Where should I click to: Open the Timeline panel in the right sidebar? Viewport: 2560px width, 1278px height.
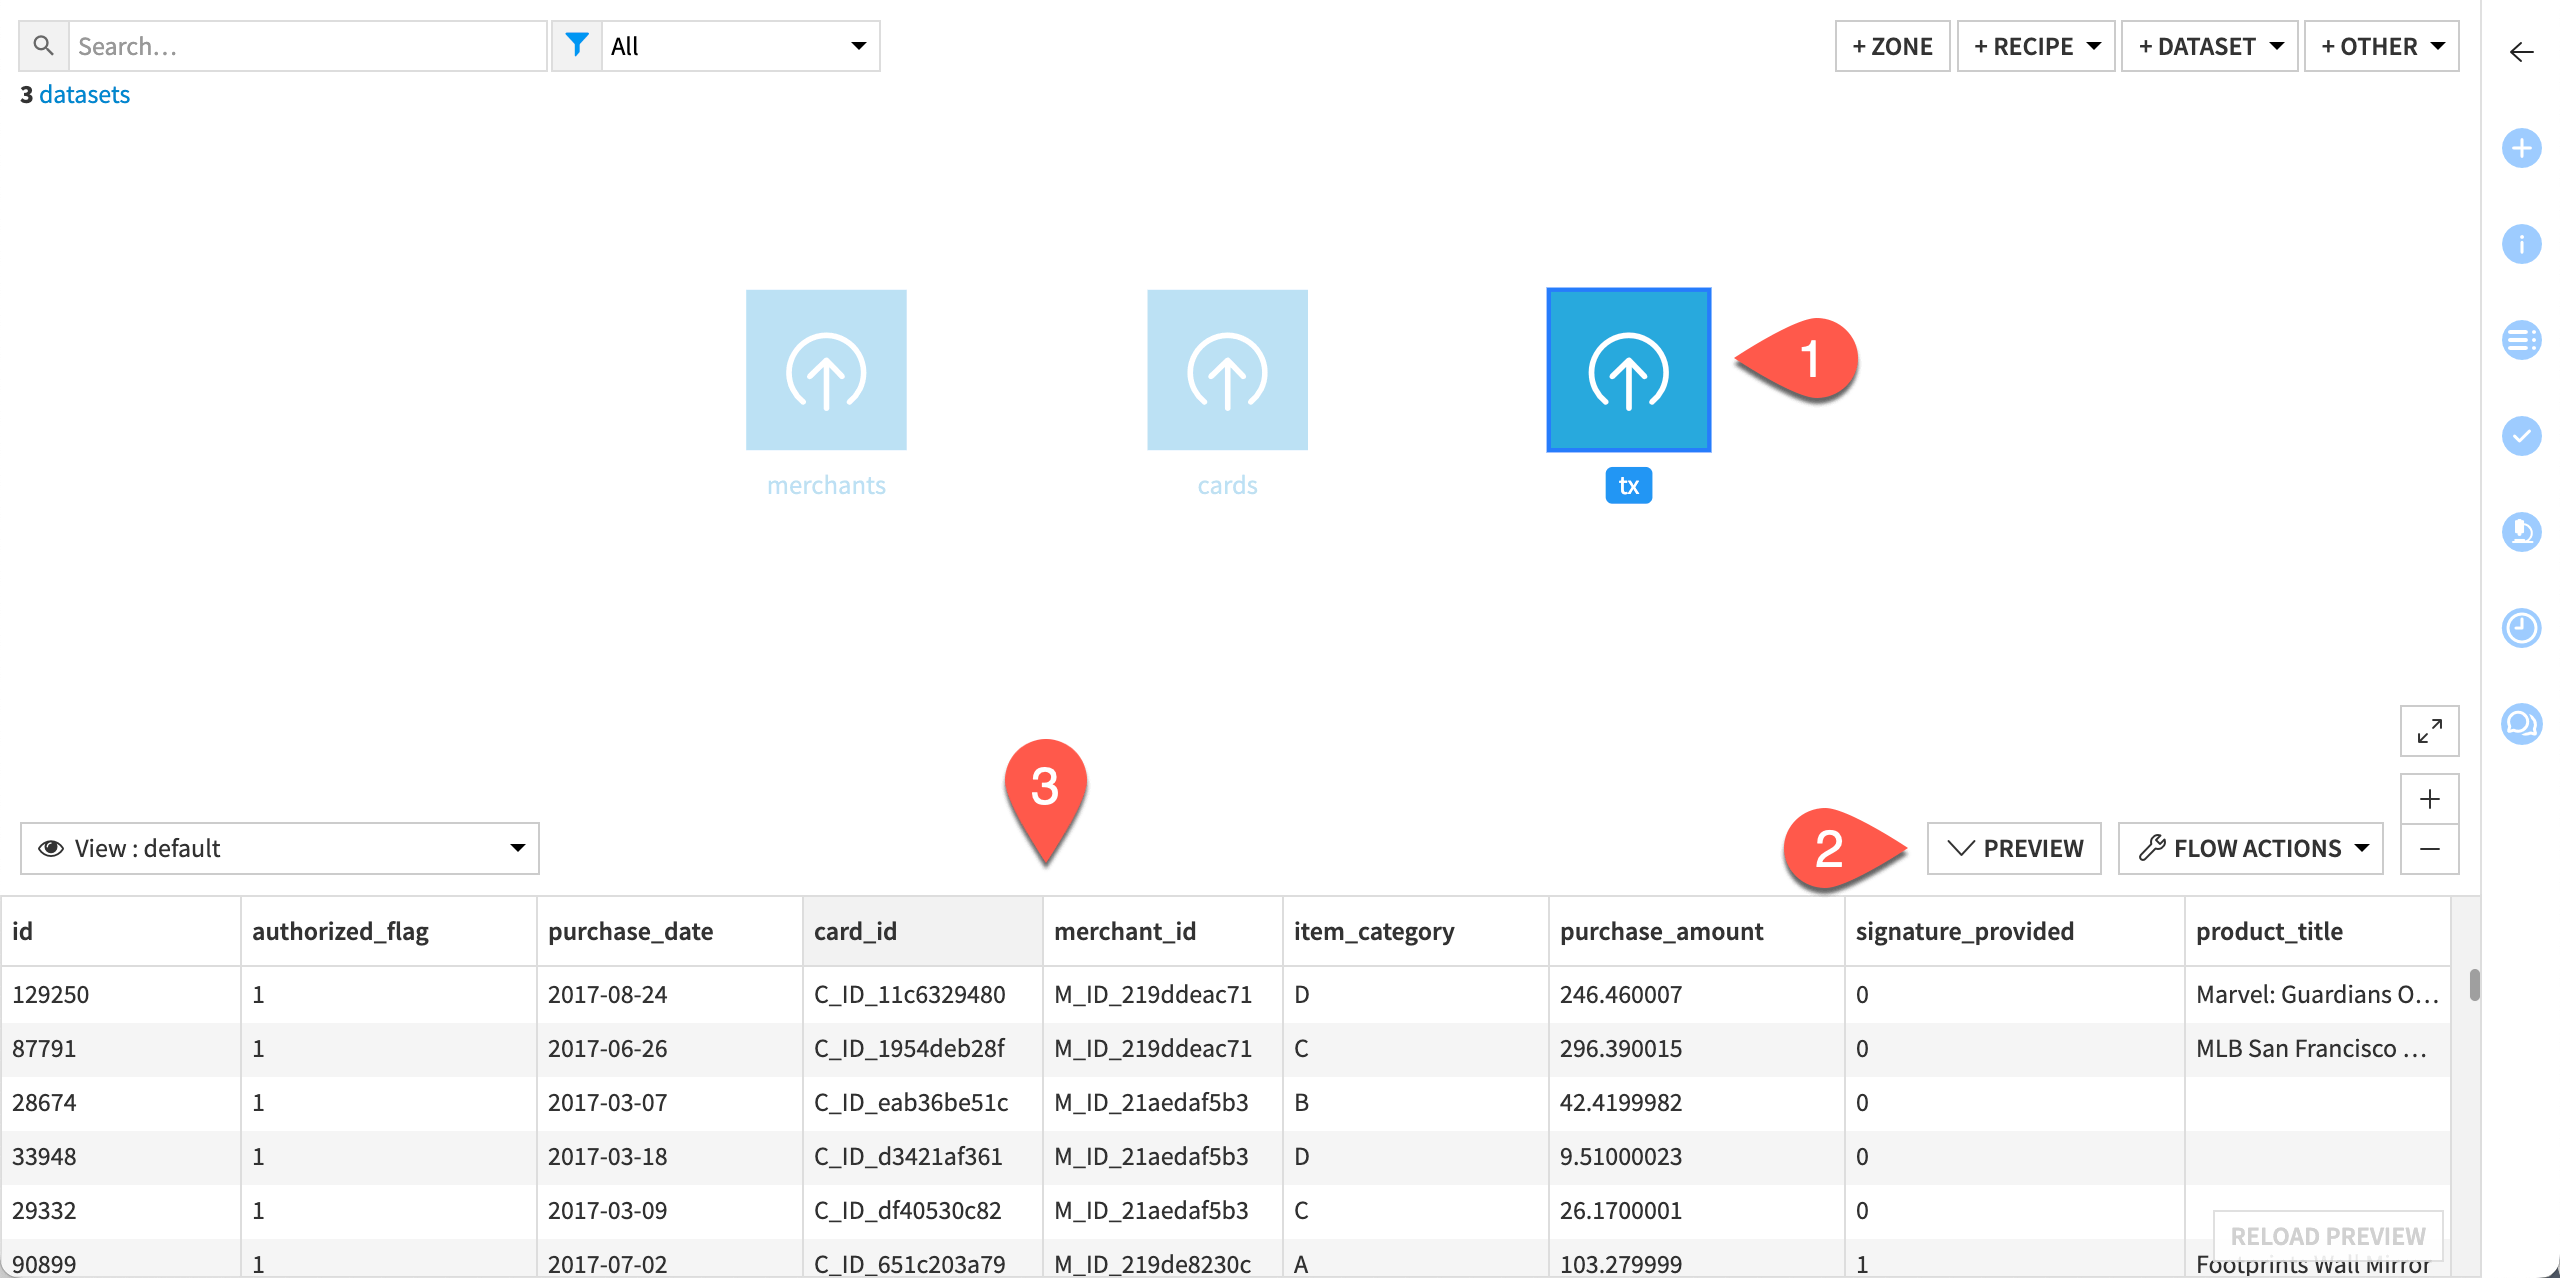[x=2522, y=628]
